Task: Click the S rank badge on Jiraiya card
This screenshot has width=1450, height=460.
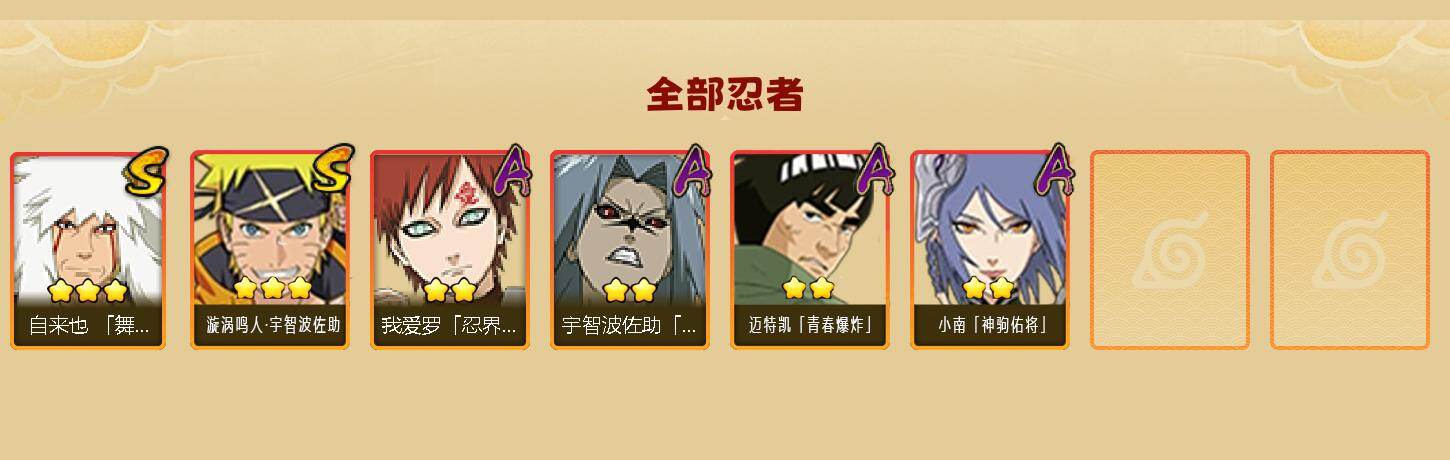Action: (146, 171)
